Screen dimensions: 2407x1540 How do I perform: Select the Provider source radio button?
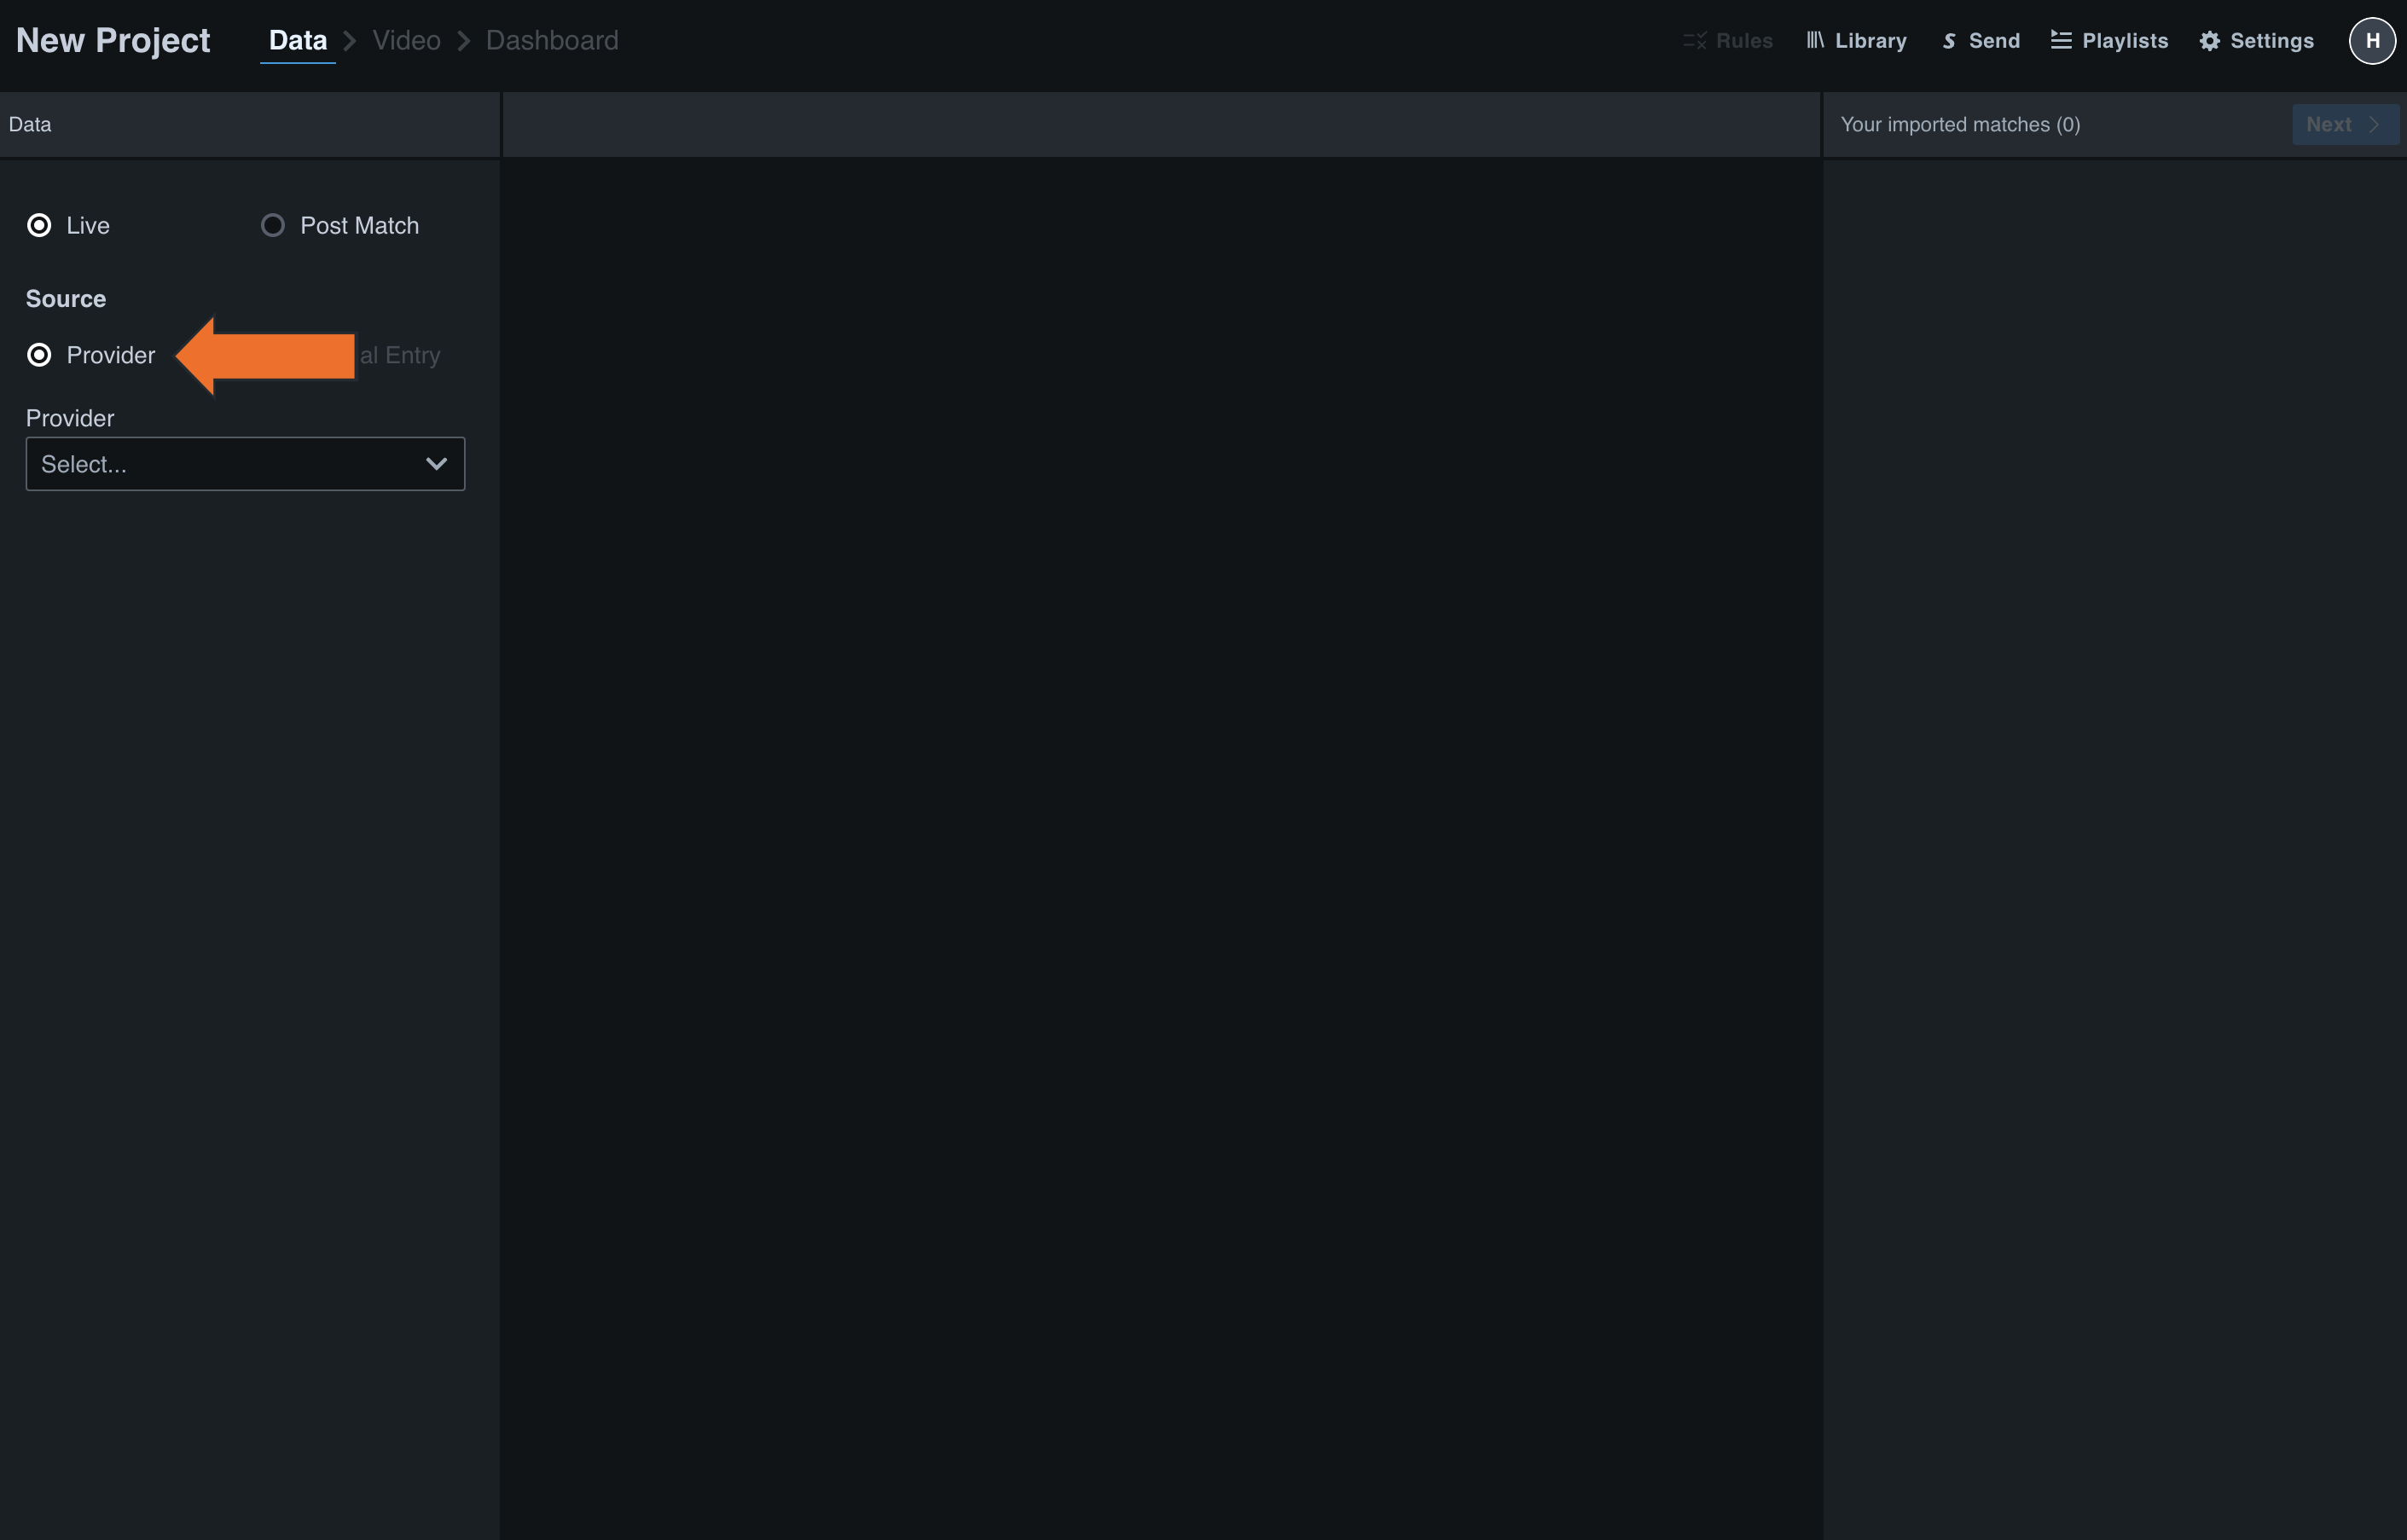coord(39,355)
